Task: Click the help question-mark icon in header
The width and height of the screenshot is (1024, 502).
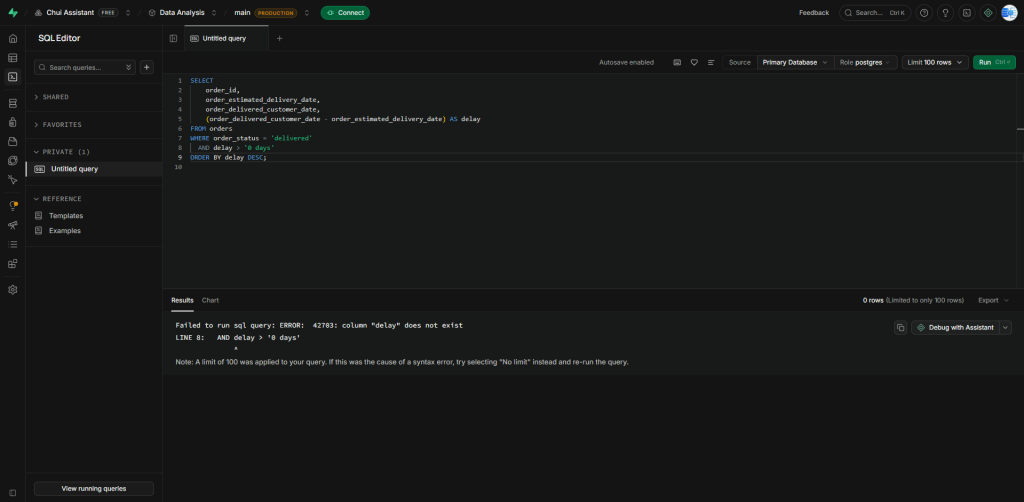Action: coord(923,12)
